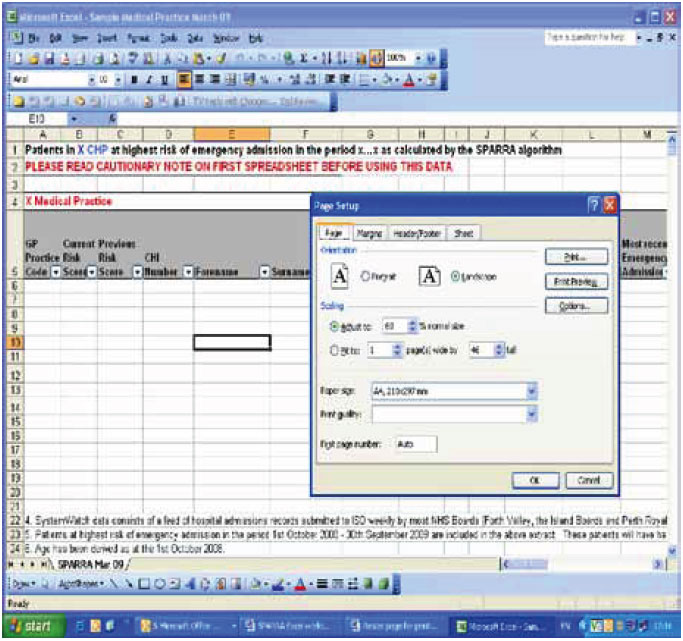Click the Save icon in standard toolbar

pyautogui.click(x=49, y=58)
